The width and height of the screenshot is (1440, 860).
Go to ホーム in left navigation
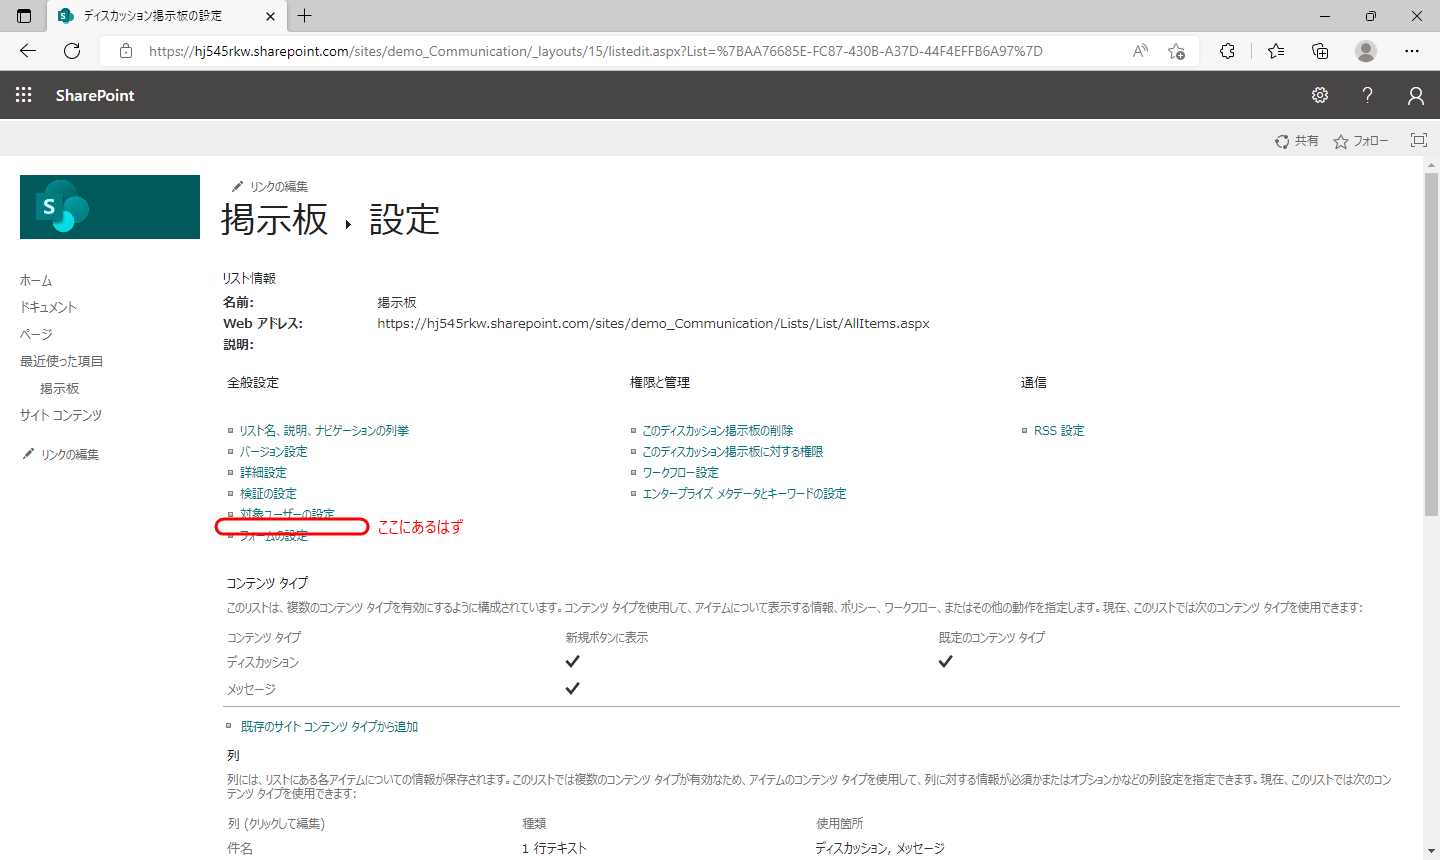pos(36,281)
